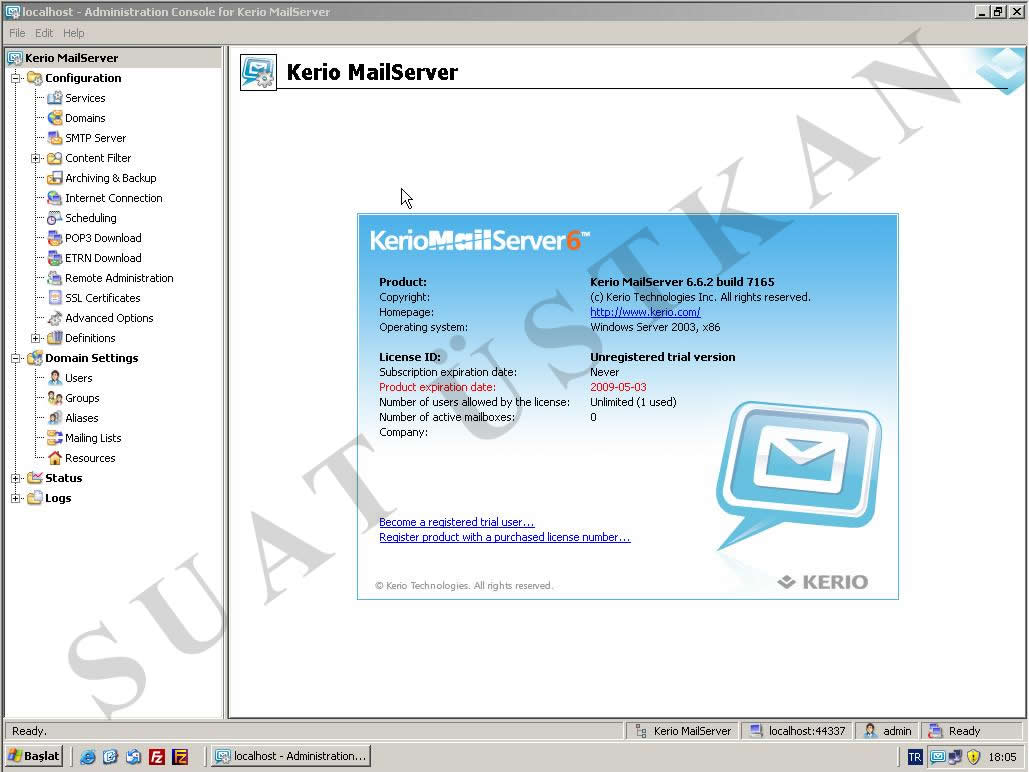Select Mailing Lists tree item text
The height and width of the screenshot is (772, 1029).
tap(93, 439)
